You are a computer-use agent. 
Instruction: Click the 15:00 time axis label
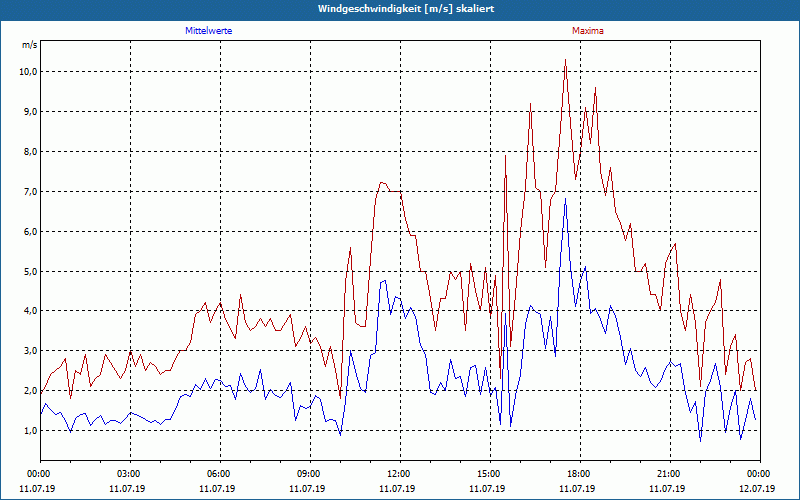pos(487,474)
